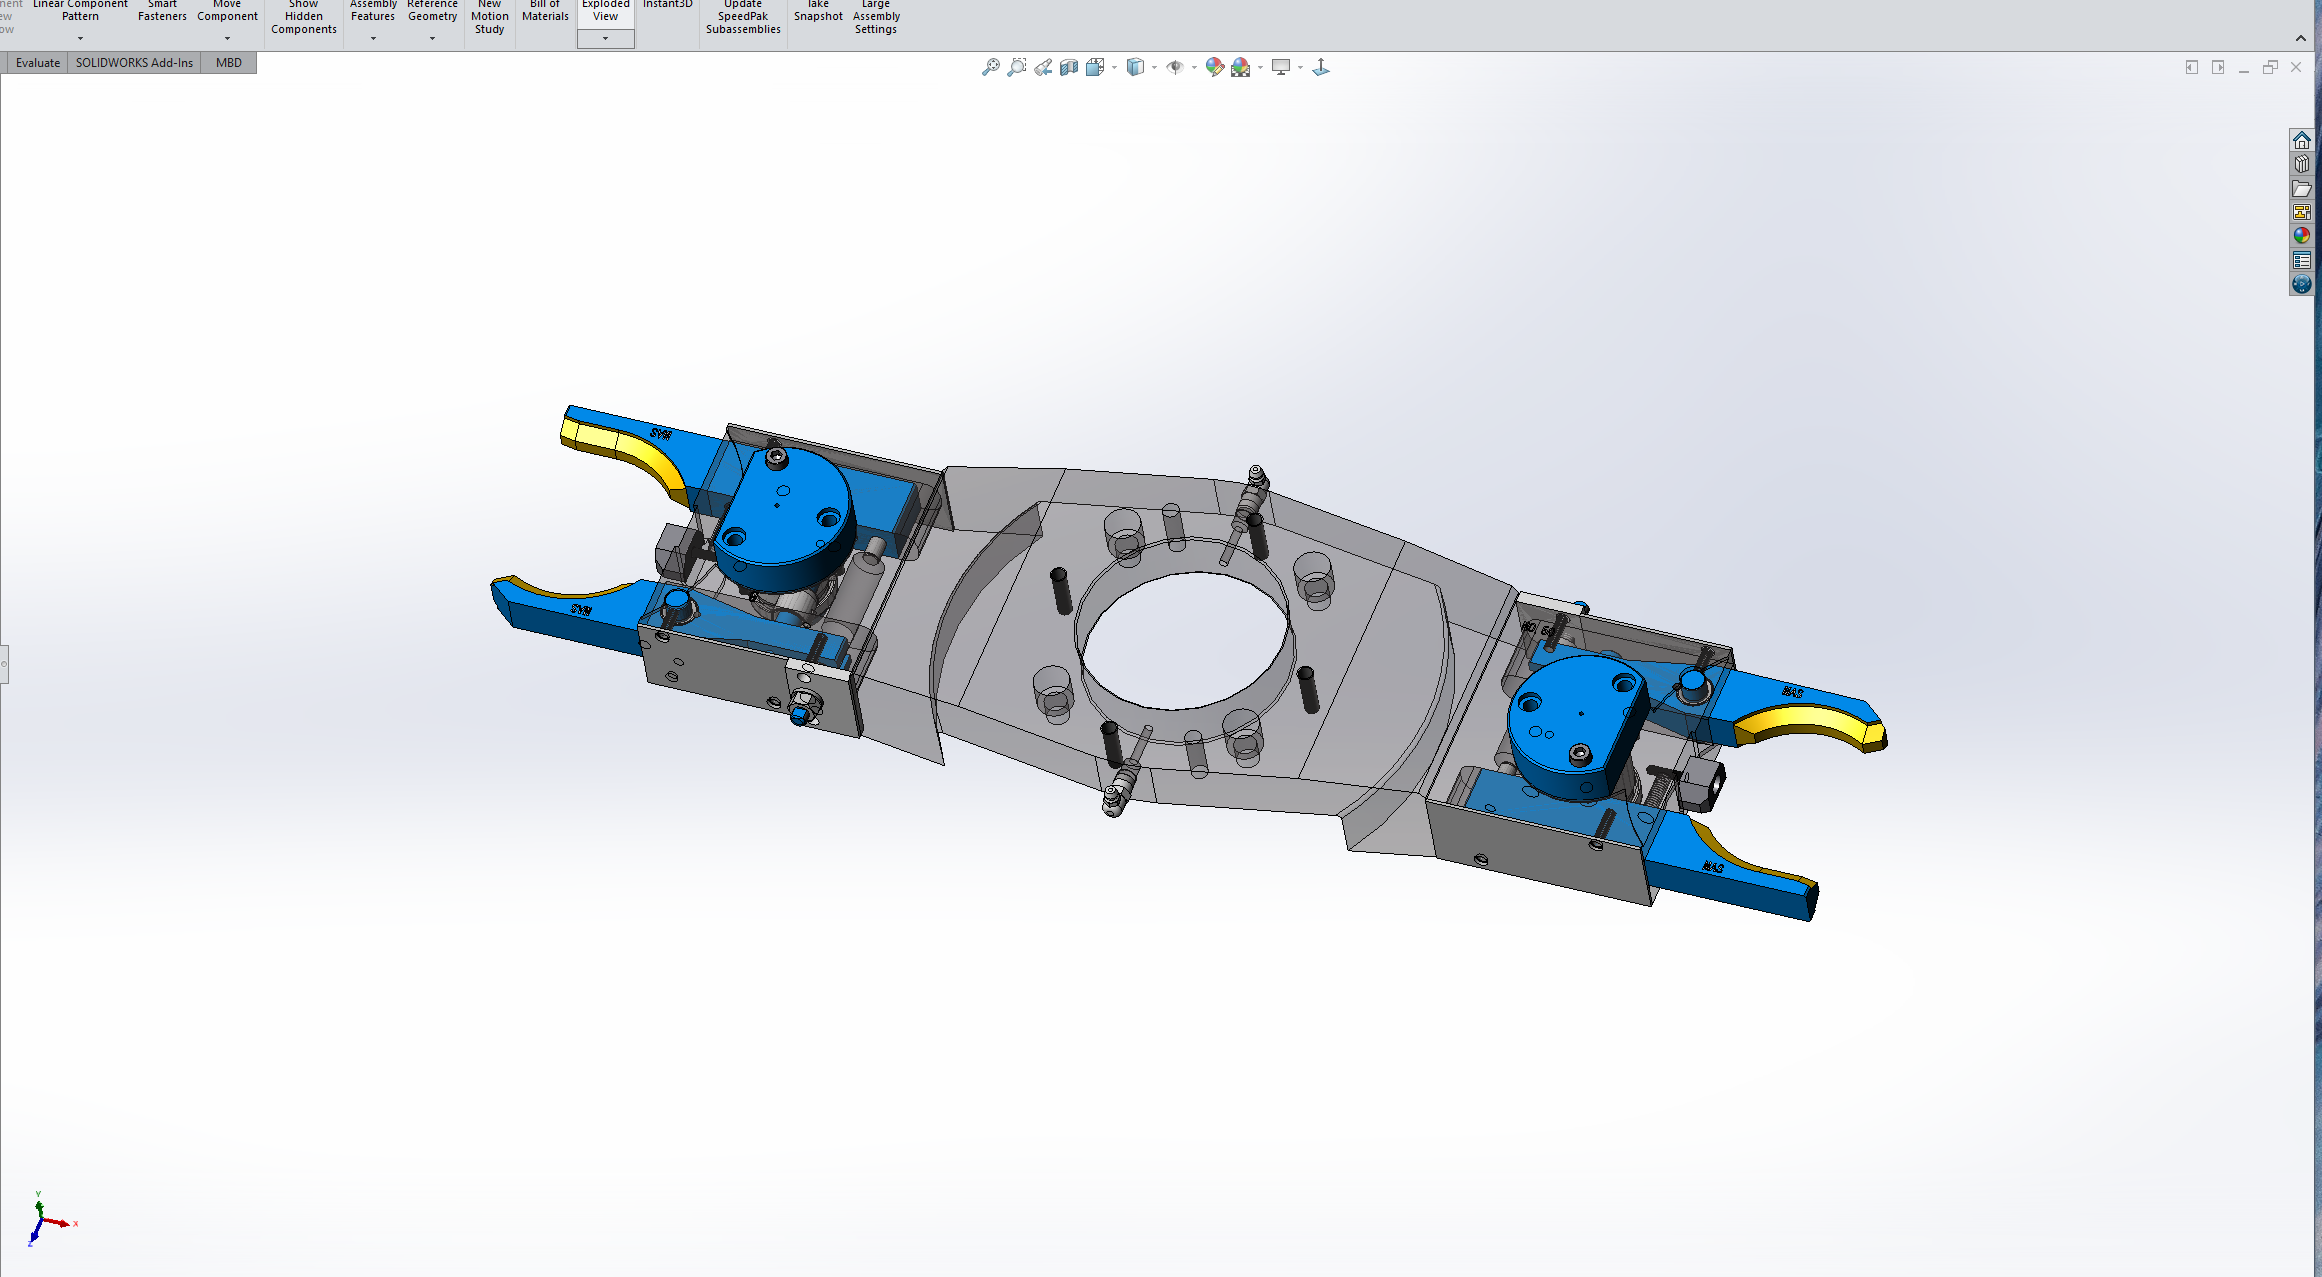
Task: Expand the Exploded View dropdown arrow
Action: tap(605, 39)
